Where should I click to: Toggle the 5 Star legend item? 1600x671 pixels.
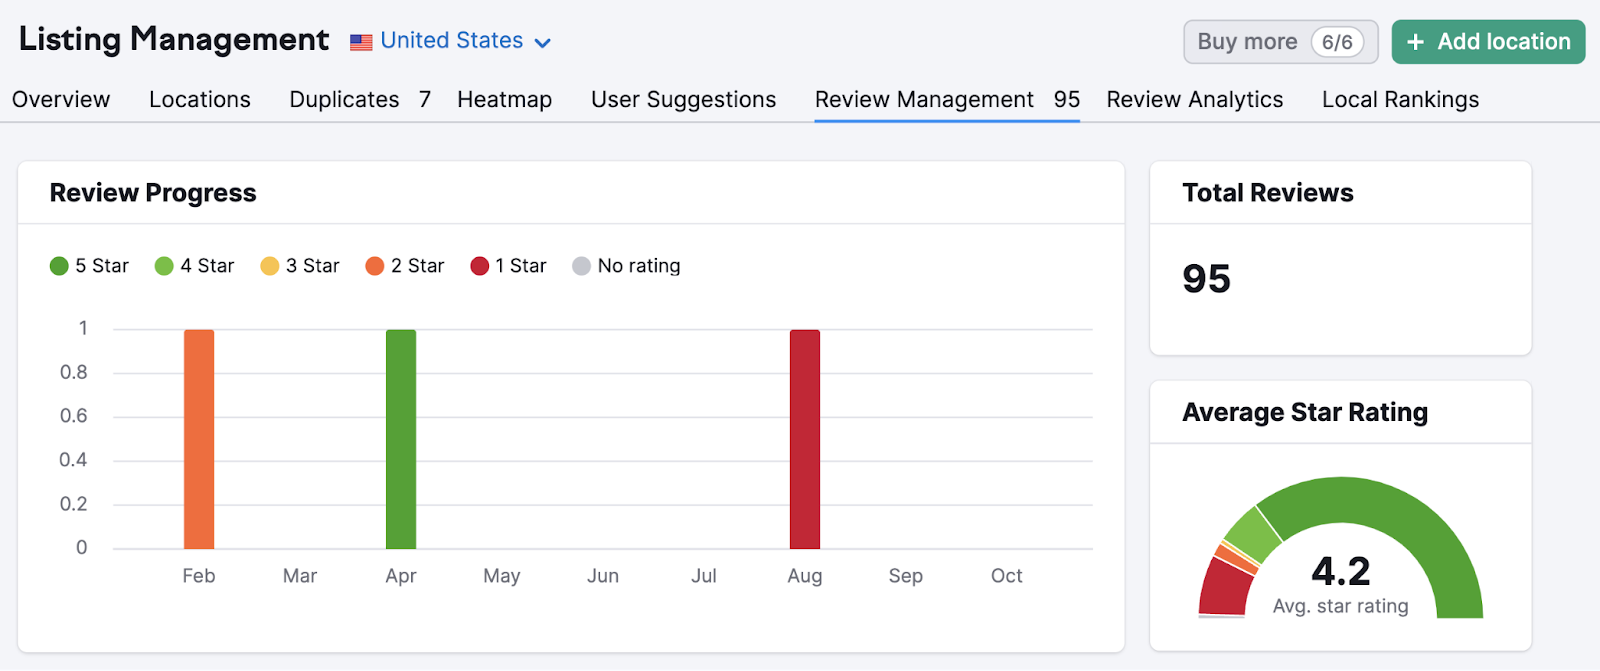[90, 266]
